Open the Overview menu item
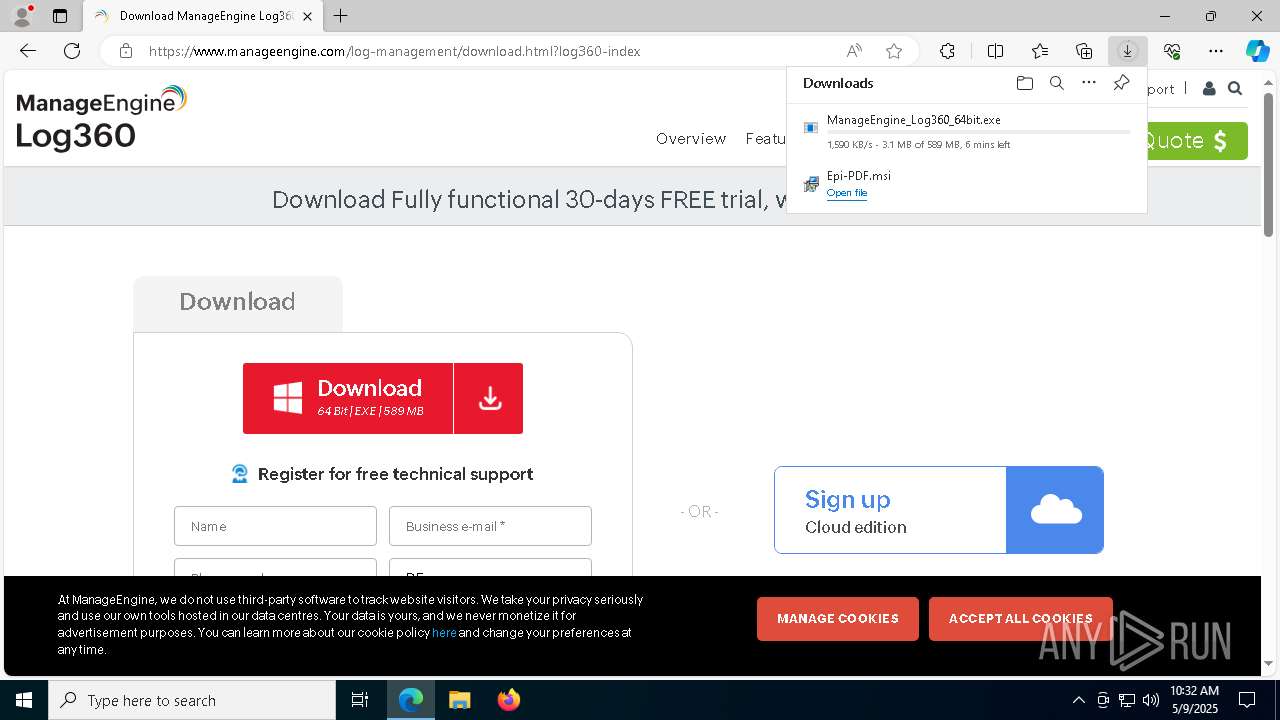Screen dimensions: 1280x720 click(691, 139)
